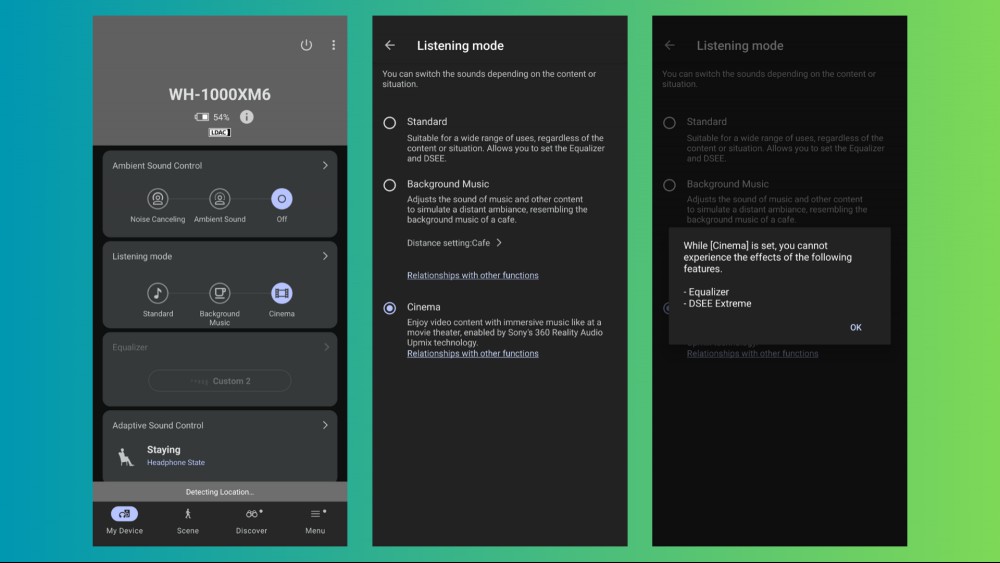1000x563 pixels.
Task: Select the Cinema radio button in middle screen
Action: [x=389, y=308]
